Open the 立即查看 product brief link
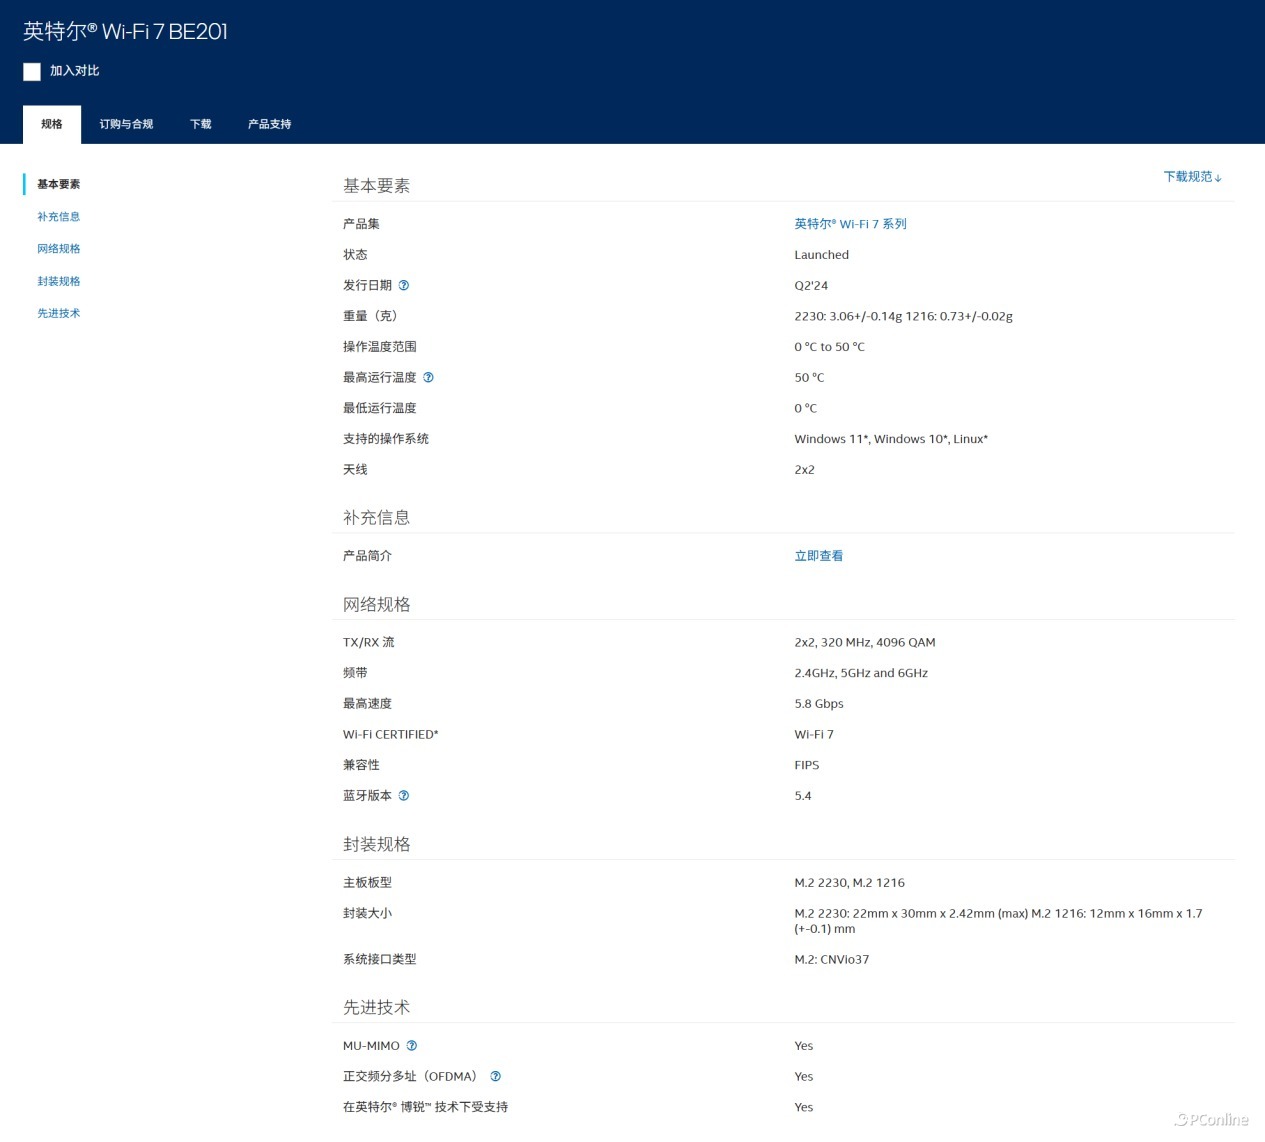This screenshot has height=1142, width=1265. point(819,556)
